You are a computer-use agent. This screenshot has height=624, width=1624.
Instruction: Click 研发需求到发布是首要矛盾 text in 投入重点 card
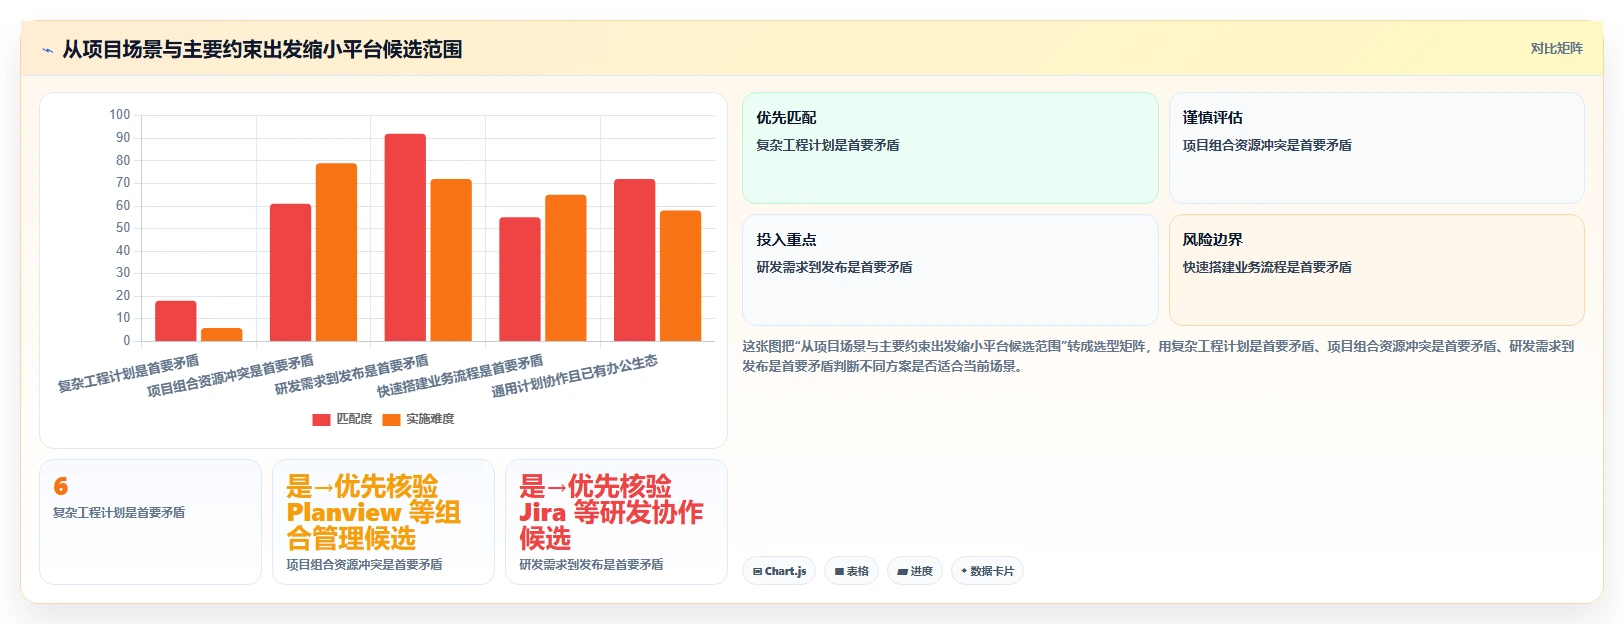click(x=834, y=267)
